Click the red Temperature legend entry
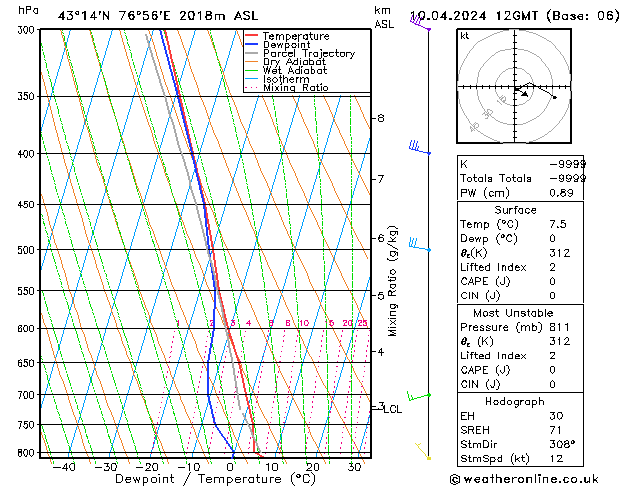 (287, 36)
